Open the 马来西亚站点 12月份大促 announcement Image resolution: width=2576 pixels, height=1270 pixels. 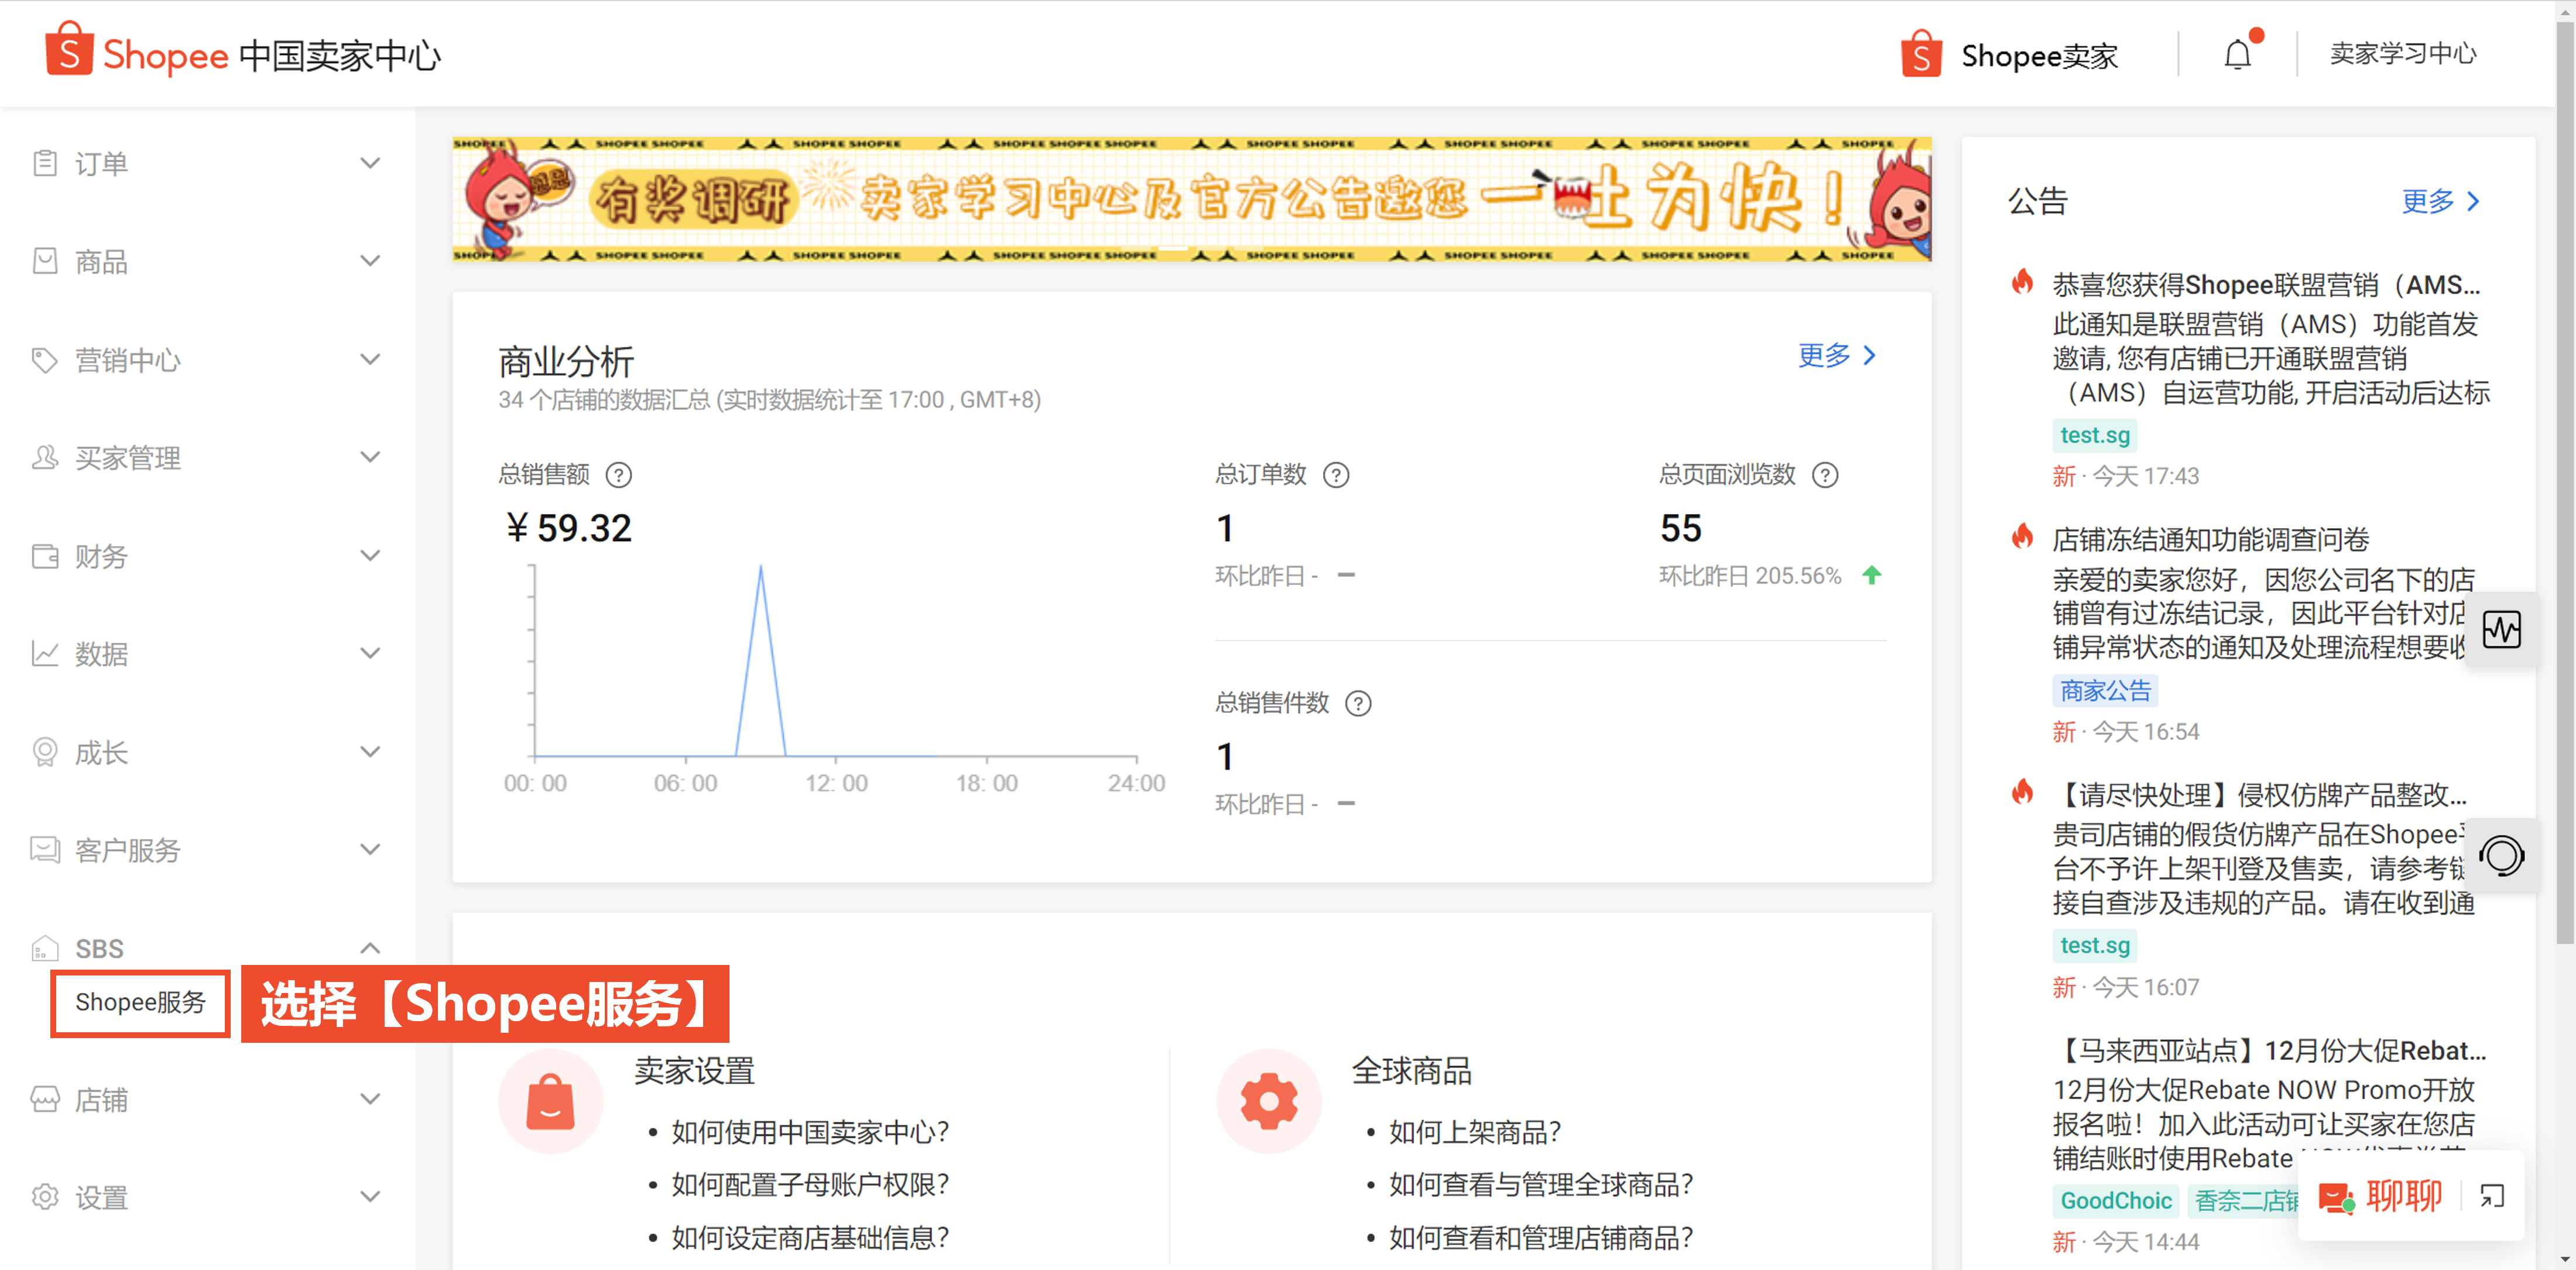[x=2270, y=1050]
